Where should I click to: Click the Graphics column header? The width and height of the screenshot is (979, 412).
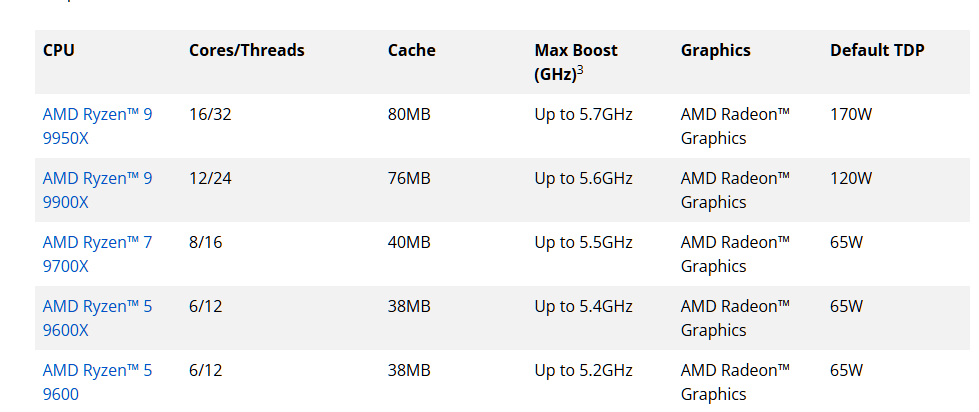716,50
